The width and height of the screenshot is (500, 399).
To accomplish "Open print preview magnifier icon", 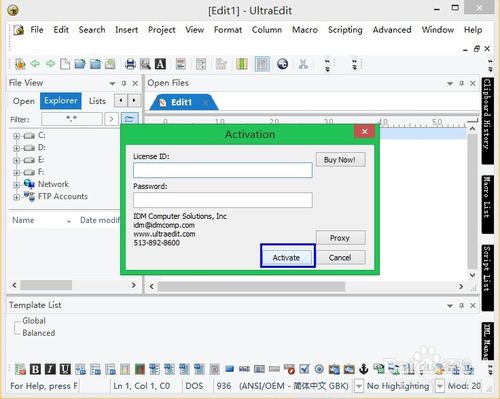I will click(145, 64).
